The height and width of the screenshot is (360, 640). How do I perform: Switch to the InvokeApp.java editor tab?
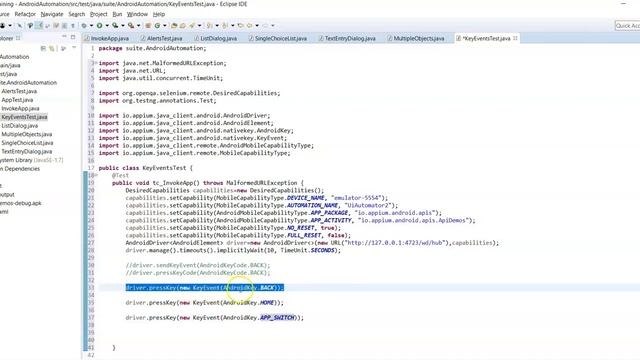(x=107, y=38)
